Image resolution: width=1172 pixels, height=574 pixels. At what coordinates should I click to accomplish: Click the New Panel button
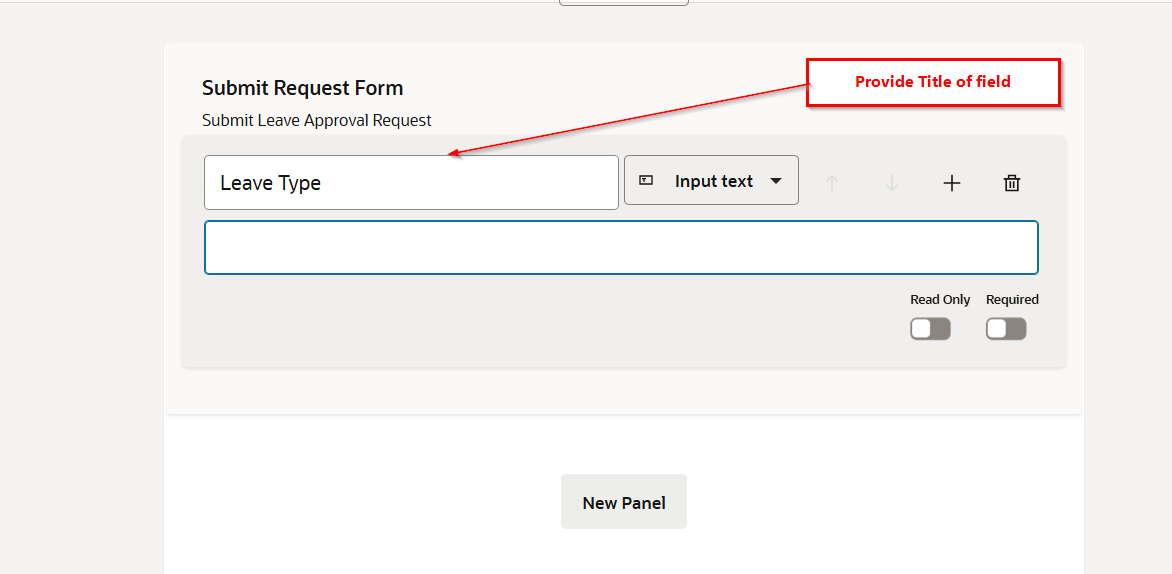point(624,502)
